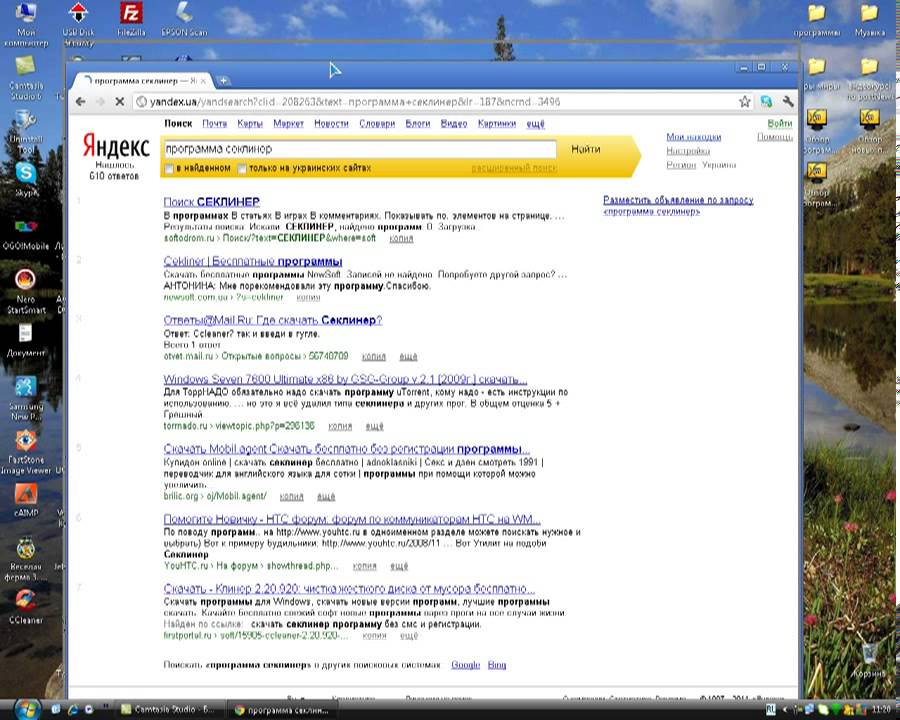Click the address bar showing yandex.ua URL

436,102
